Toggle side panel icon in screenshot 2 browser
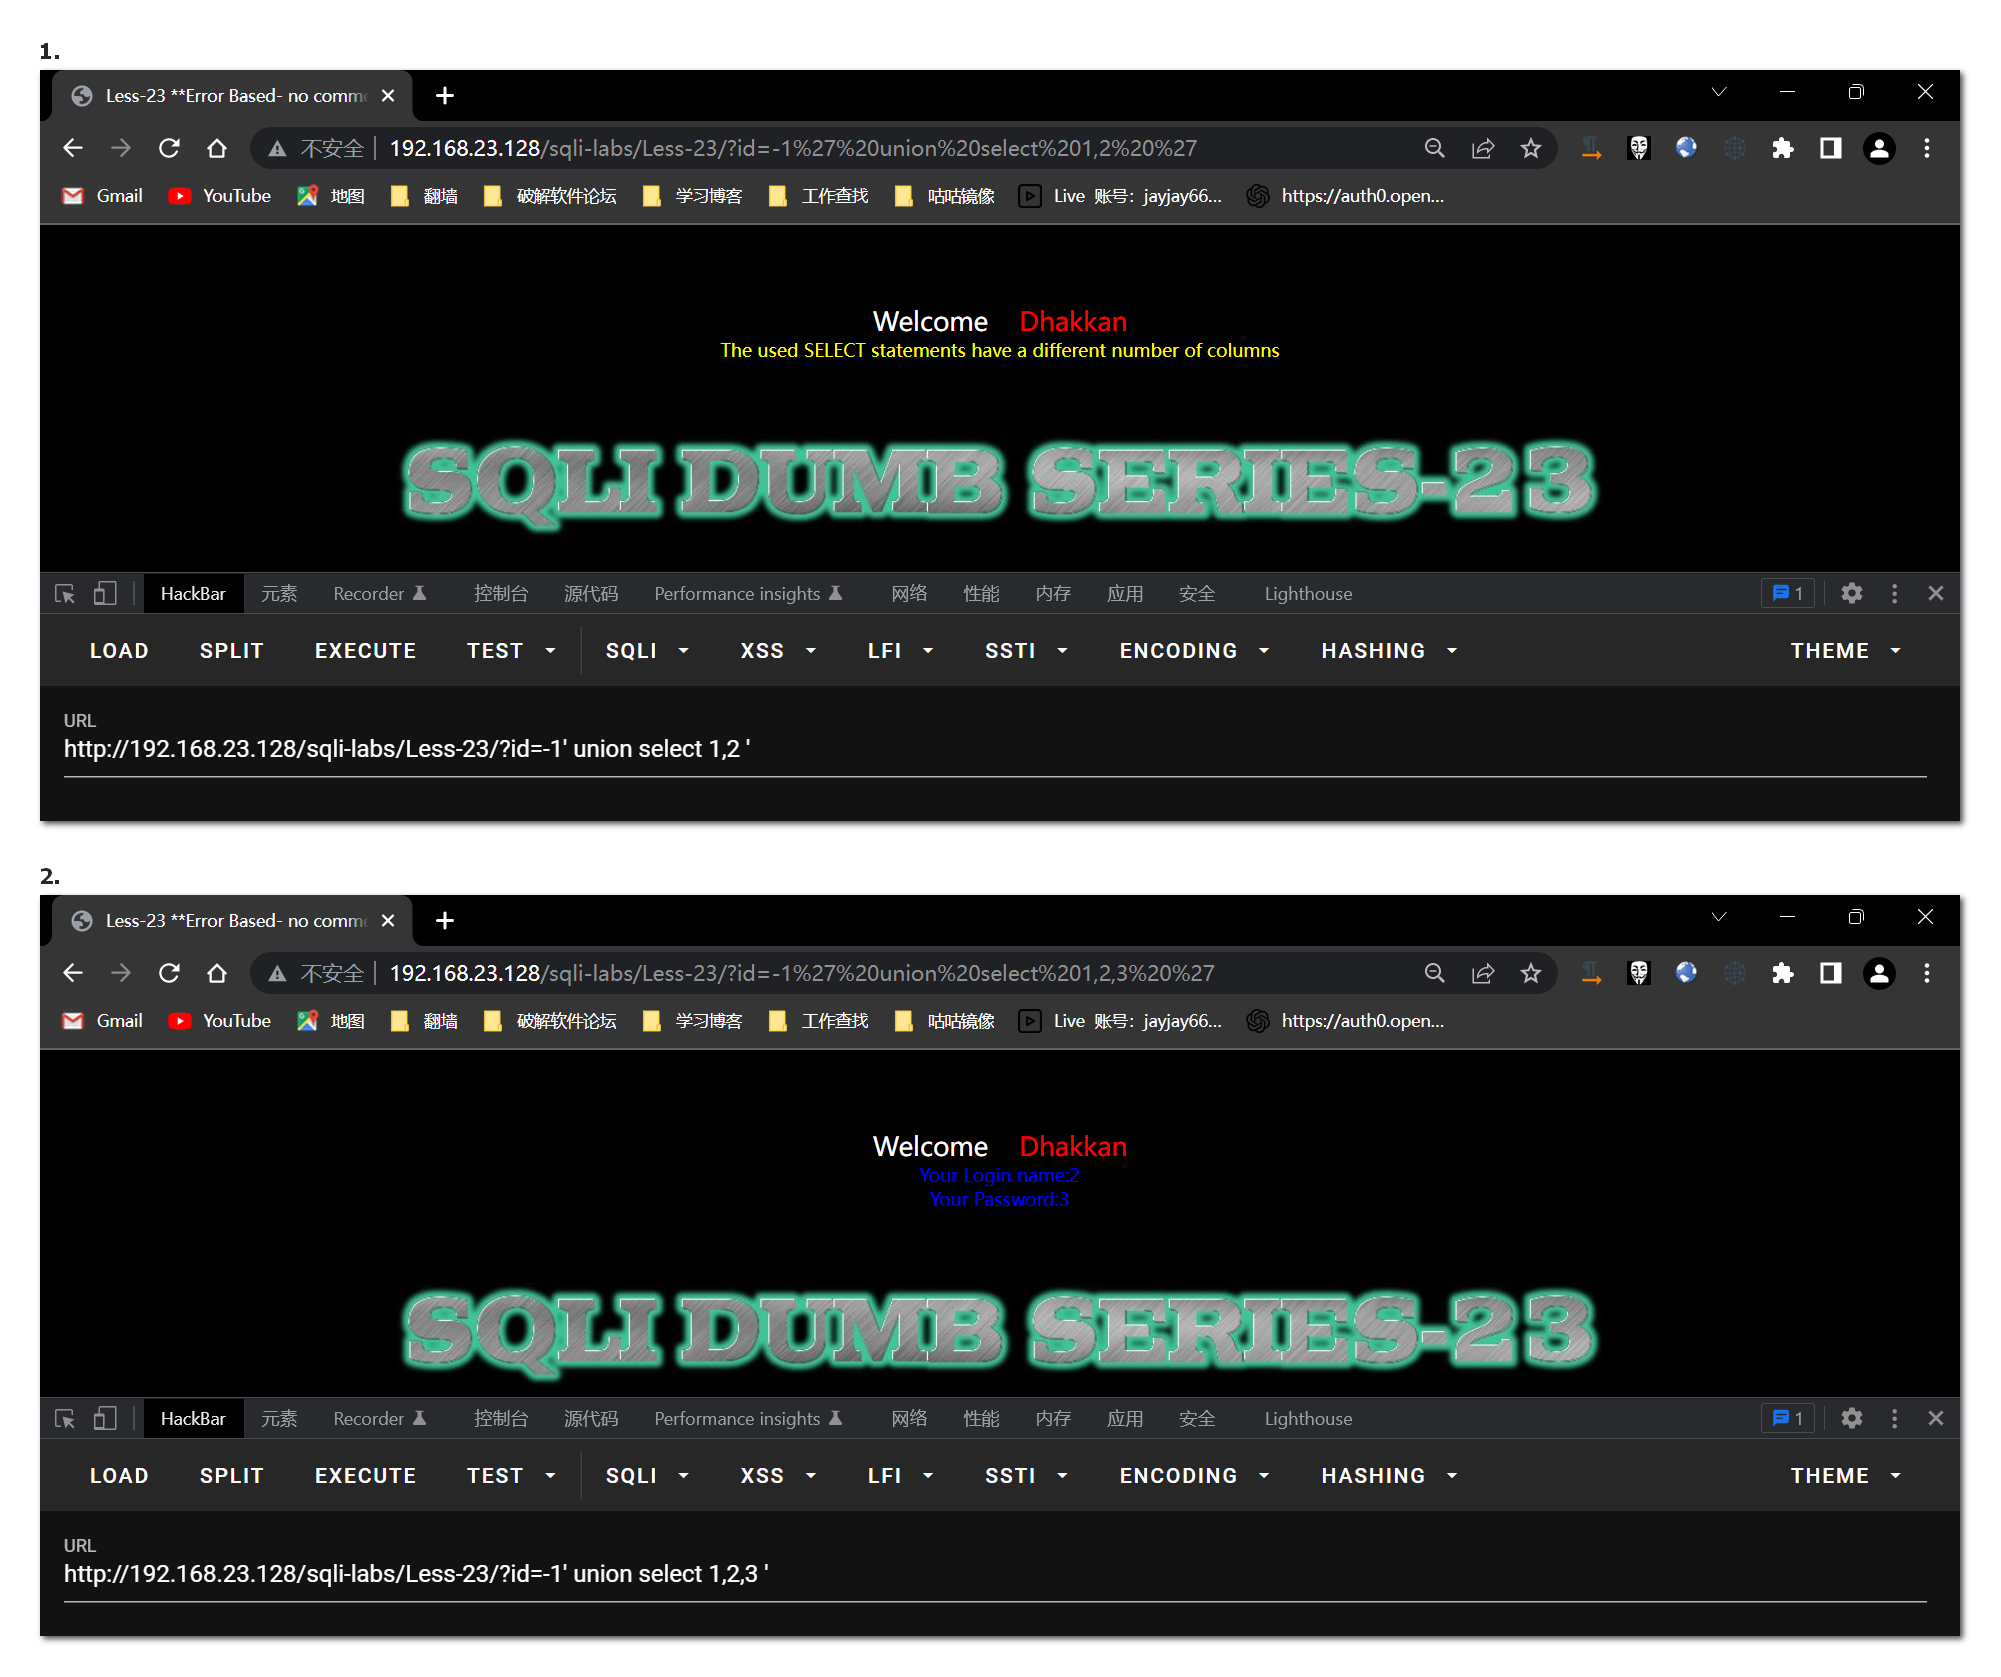 tap(1830, 973)
